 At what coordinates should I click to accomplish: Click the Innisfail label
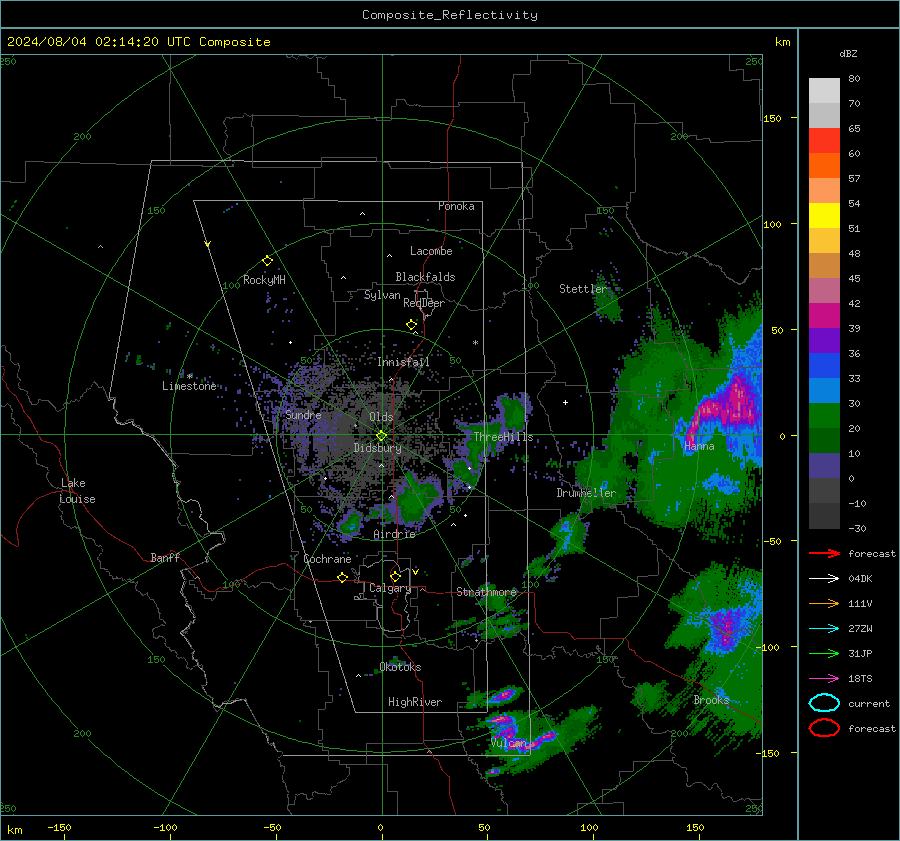(x=403, y=362)
